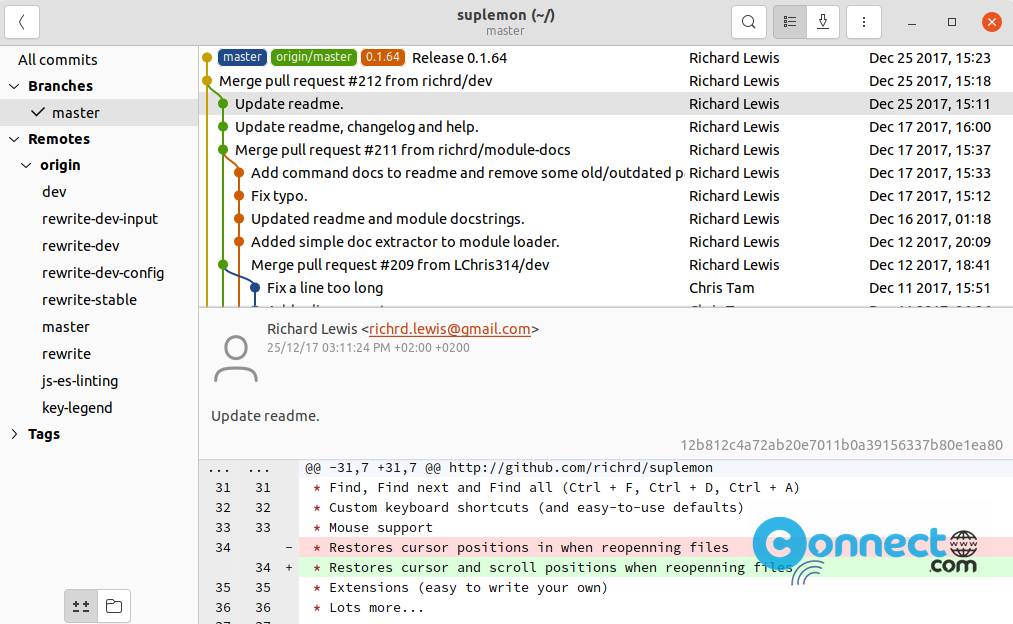Select the rewrite-stable remote branch
This screenshot has height=624, width=1013.
(99, 300)
